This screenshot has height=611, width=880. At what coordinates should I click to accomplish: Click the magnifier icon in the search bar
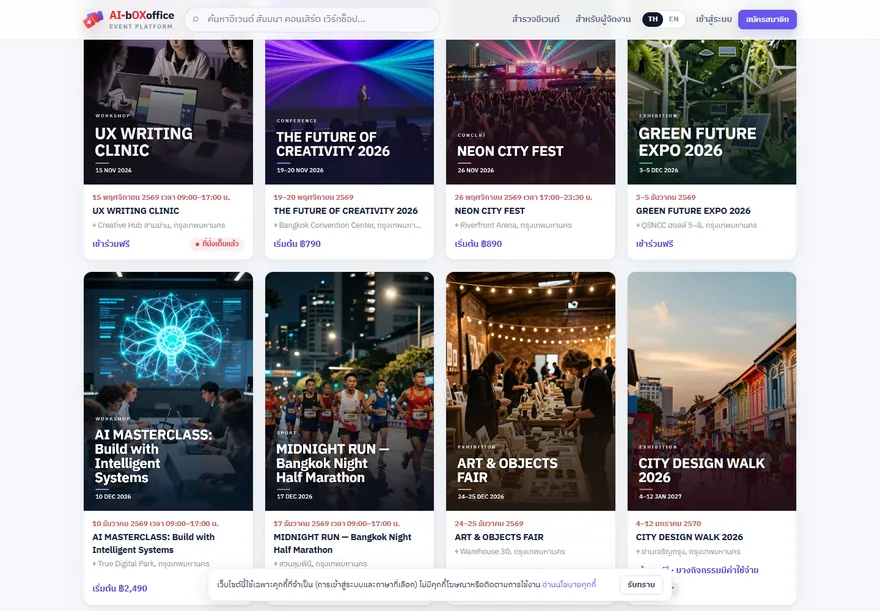point(196,19)
